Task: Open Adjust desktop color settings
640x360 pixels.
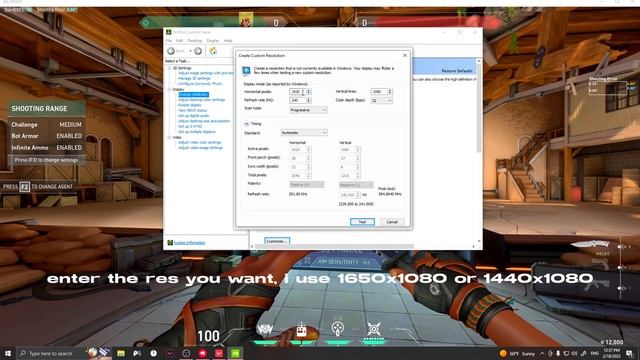Action: pyautogui.click(x=202, y=100)
